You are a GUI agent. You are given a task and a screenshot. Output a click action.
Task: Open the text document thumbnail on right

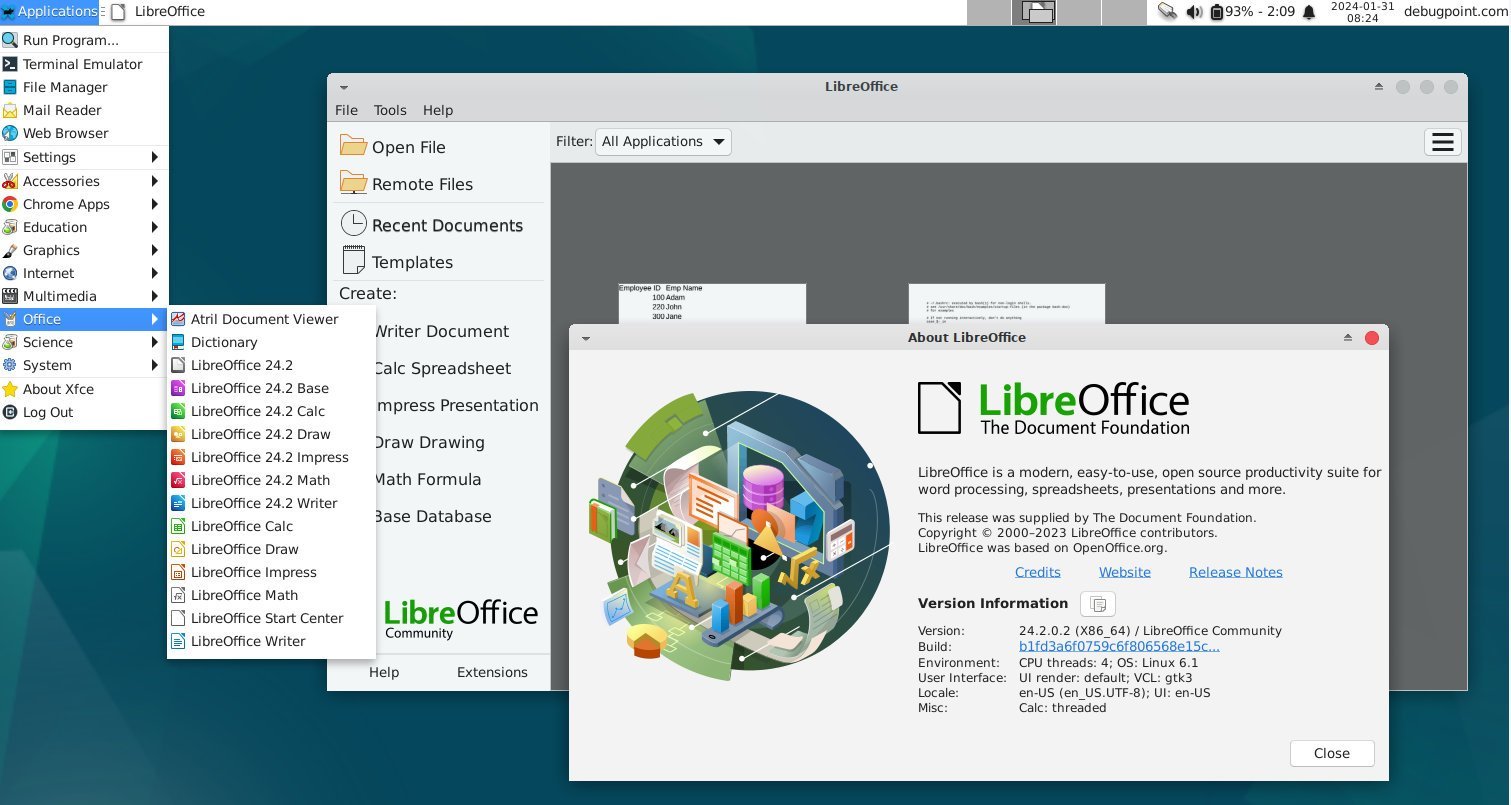[x=1007, y=303]
